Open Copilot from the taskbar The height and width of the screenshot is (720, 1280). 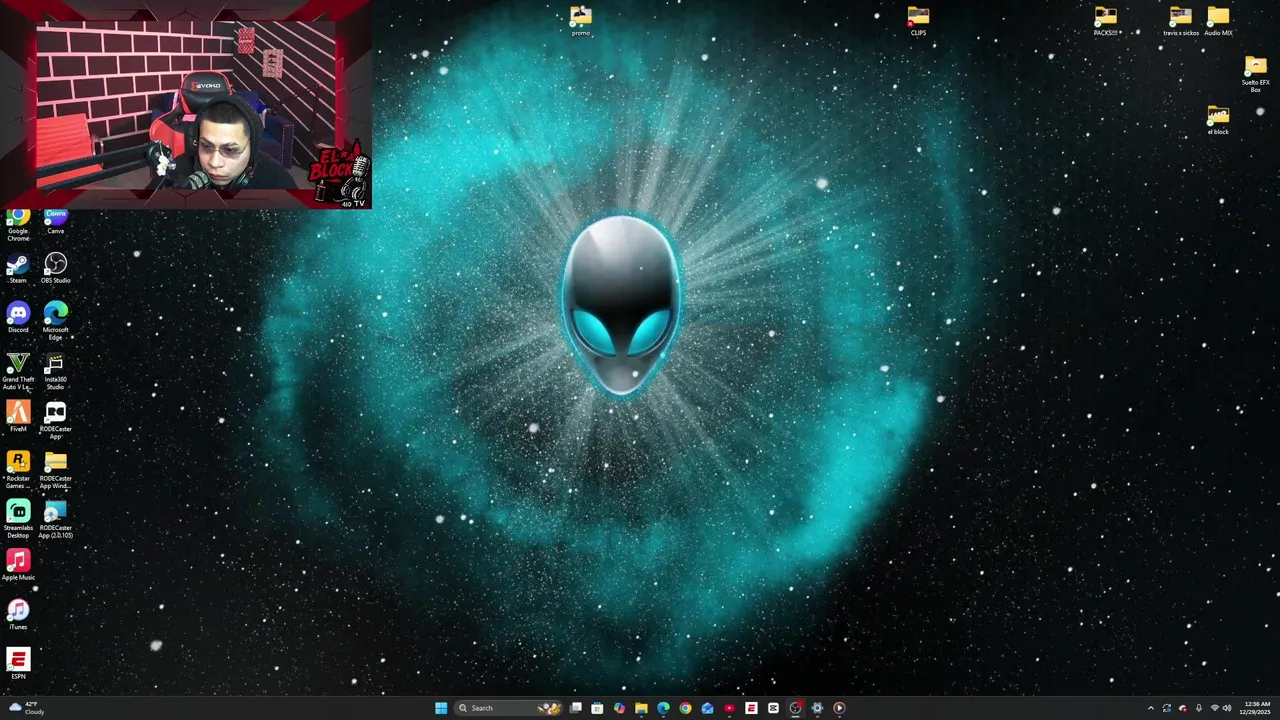[619, 708]
